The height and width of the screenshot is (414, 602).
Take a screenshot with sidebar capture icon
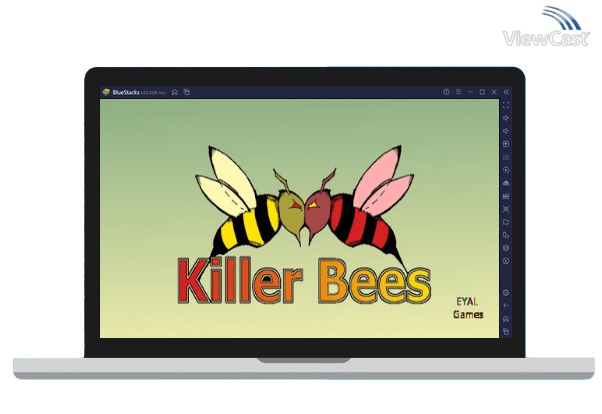click(x=506, y=209)
